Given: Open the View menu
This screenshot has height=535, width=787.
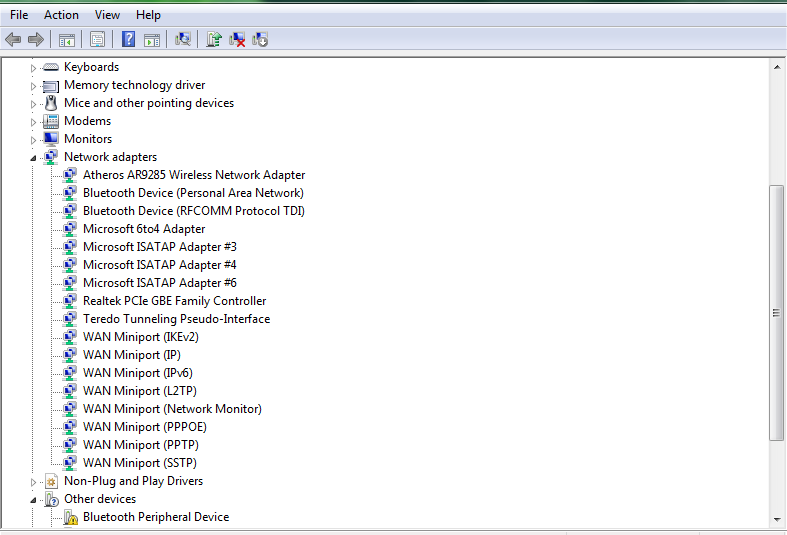Looking at the screenshot, I should coord(107,15).
